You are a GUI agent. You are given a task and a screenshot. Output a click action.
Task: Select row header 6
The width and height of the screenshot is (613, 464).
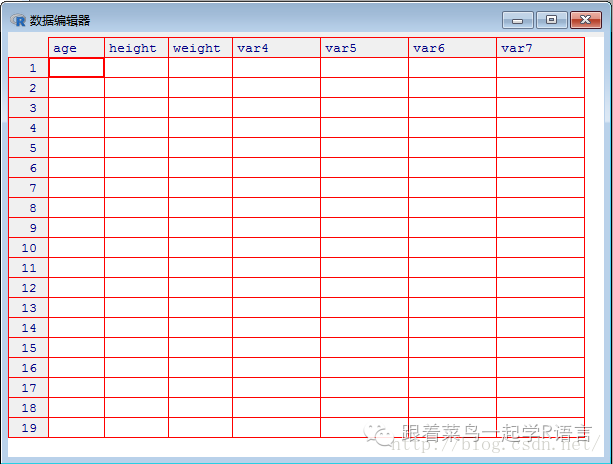tap(29, 168)
